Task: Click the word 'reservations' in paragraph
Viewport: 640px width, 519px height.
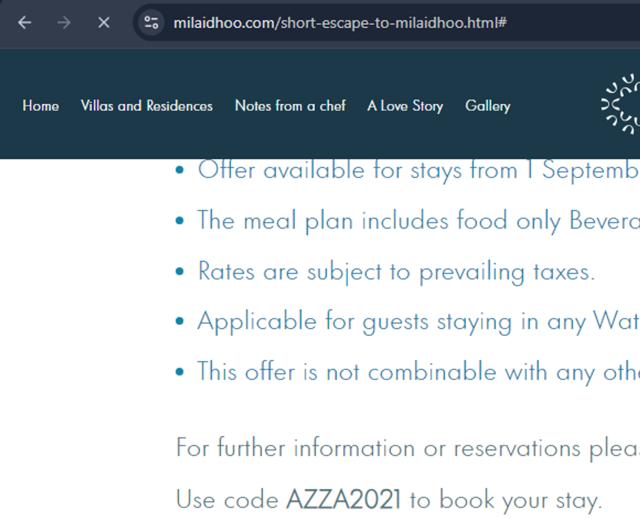Action: (494, 447)
